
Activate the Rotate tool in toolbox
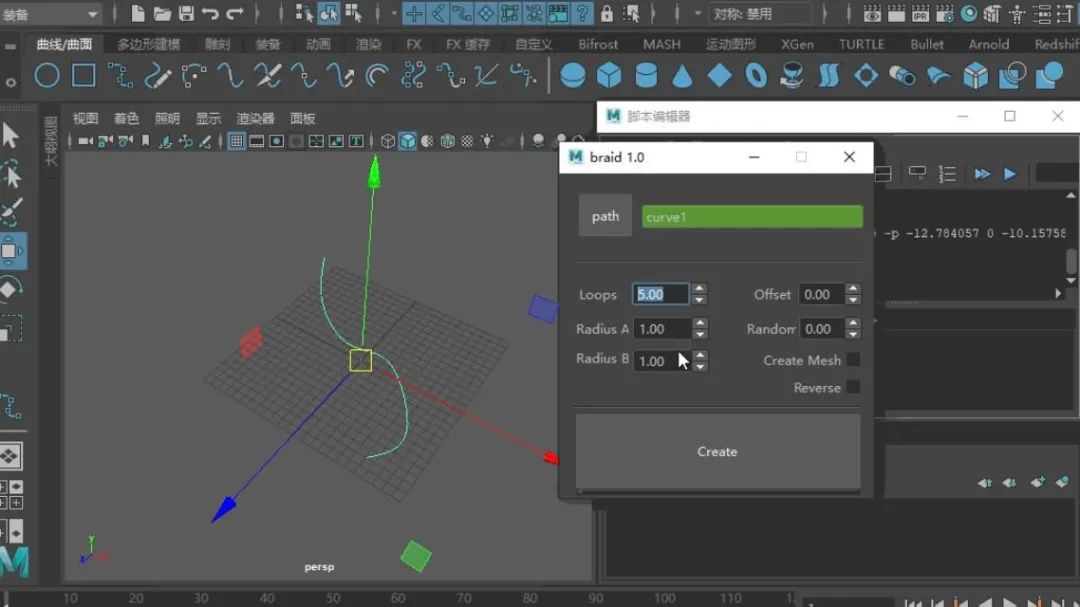[10, 289]
